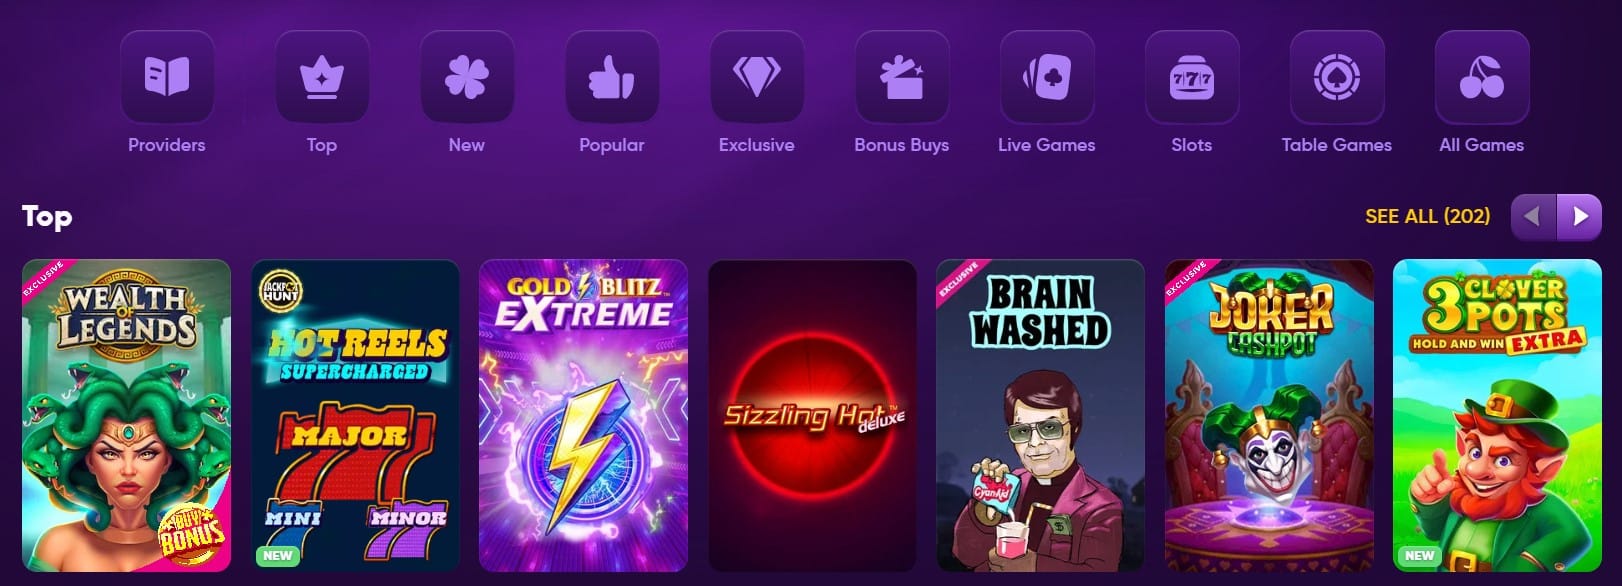Click SEE ALL (202) link
Image resolution: width=1622 pixels, height=586 pixels.
(x=1427, y=216)
